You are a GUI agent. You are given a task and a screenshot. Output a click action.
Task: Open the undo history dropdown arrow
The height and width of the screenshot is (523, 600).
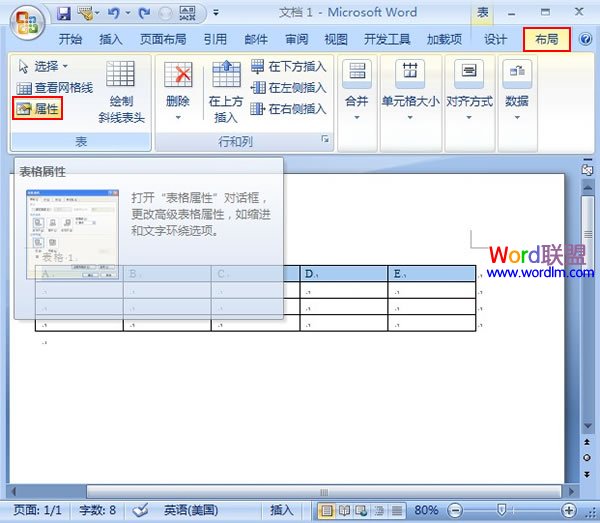(128, 13)
